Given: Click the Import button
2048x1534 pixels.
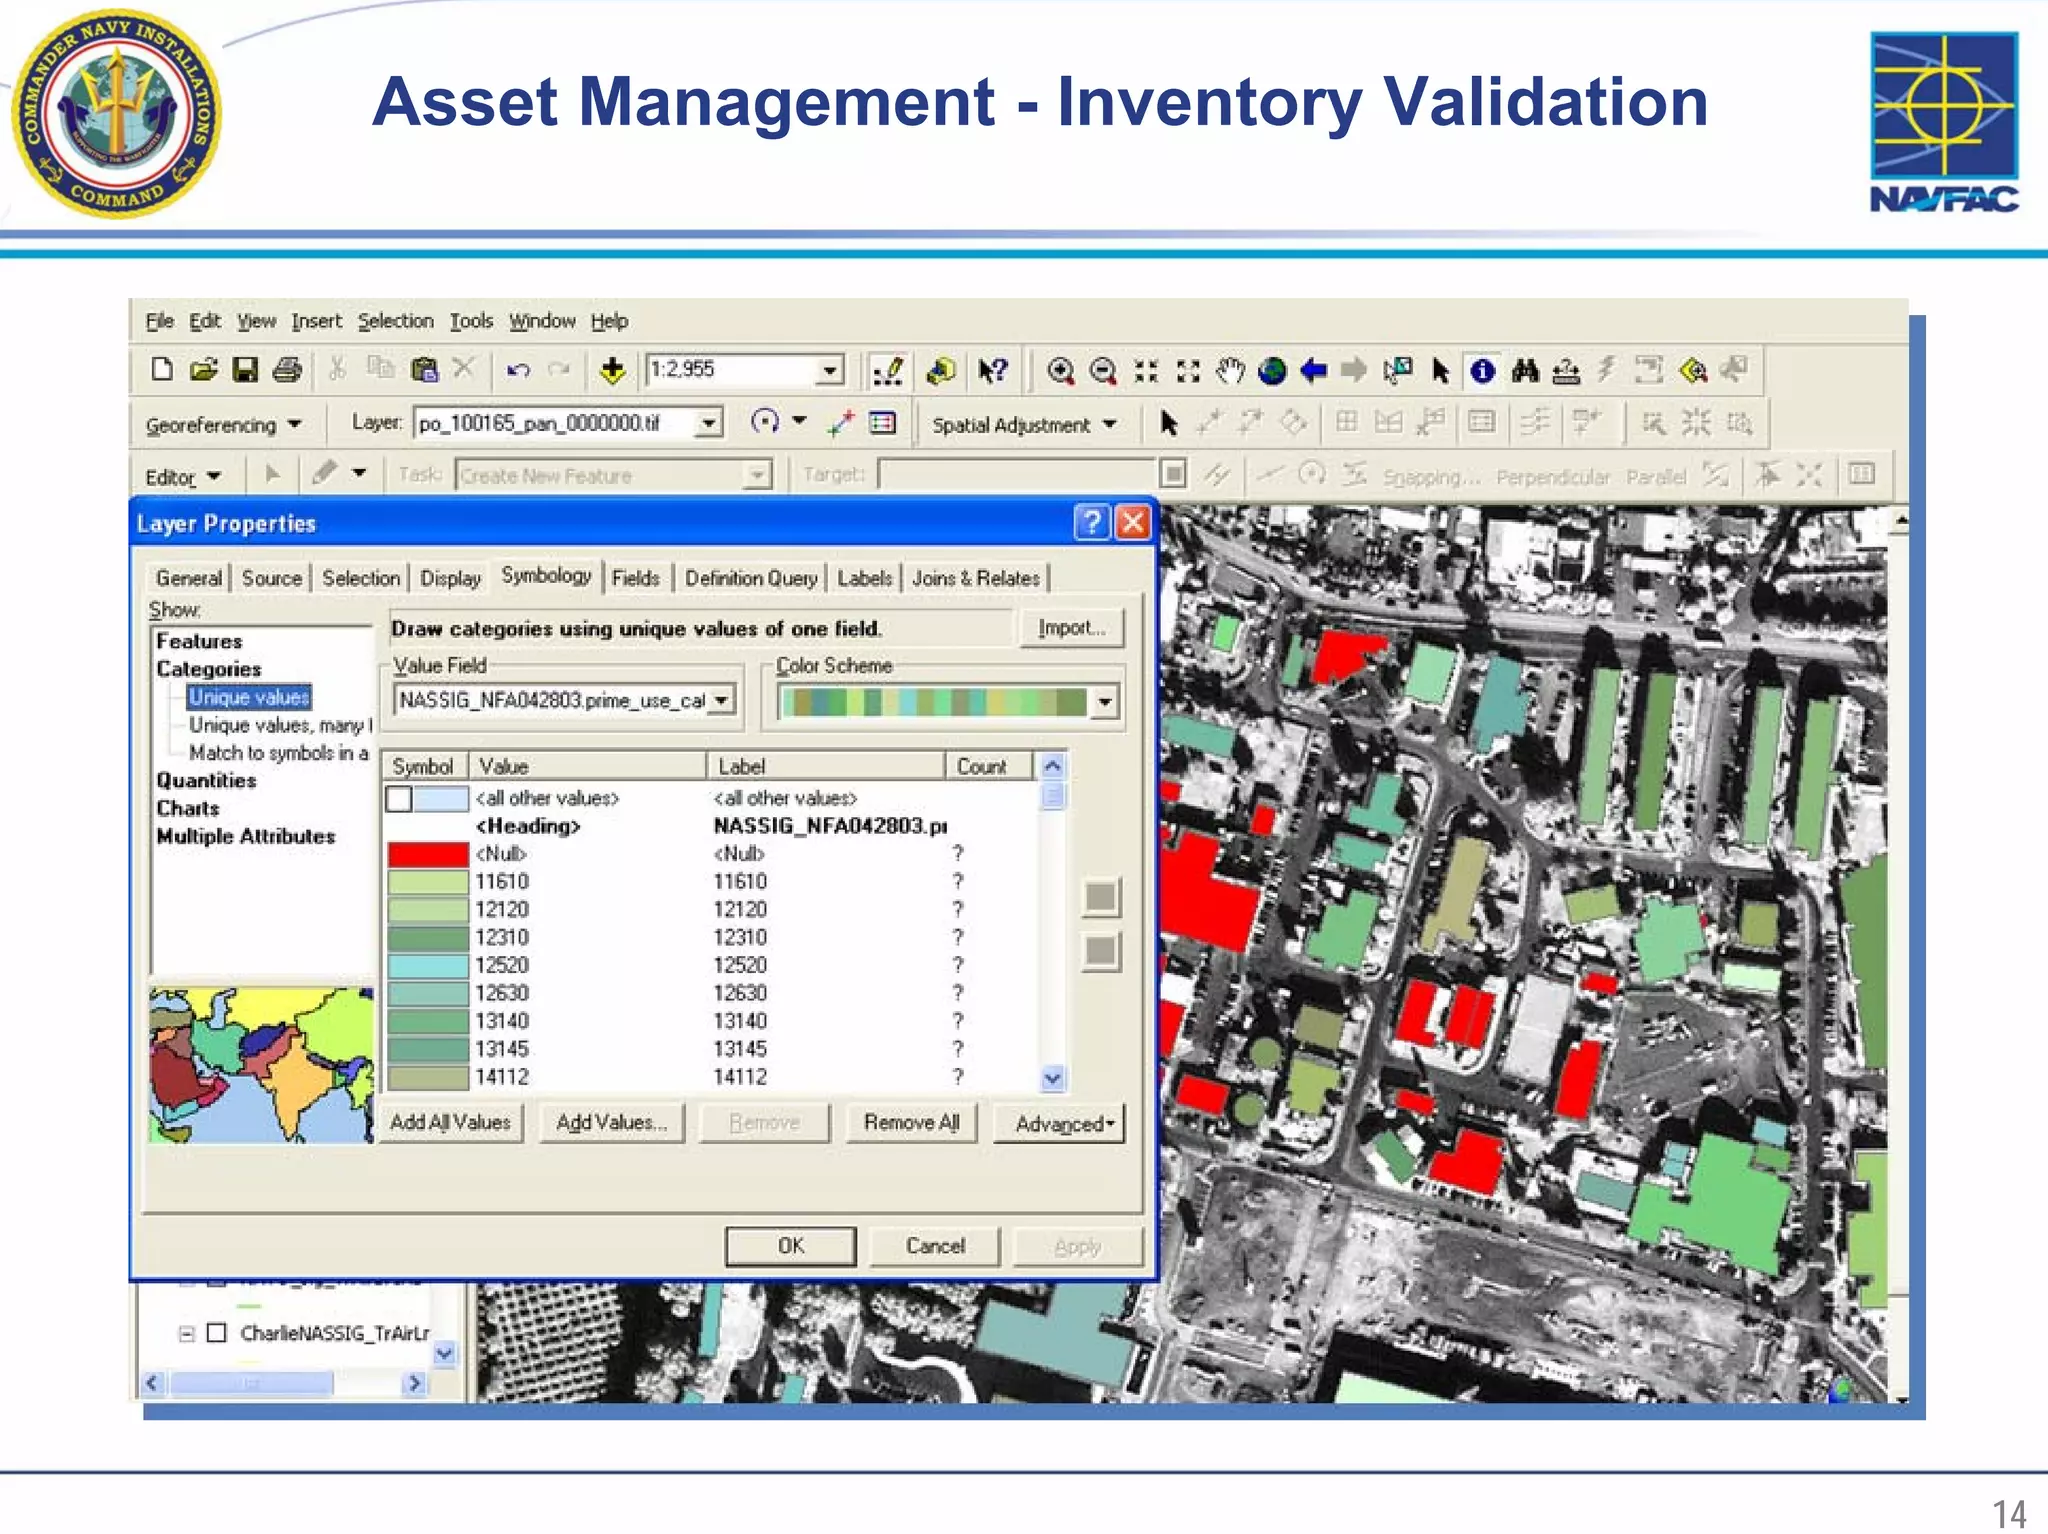Looking at the screenshot, I should (x=1072, y=628).
